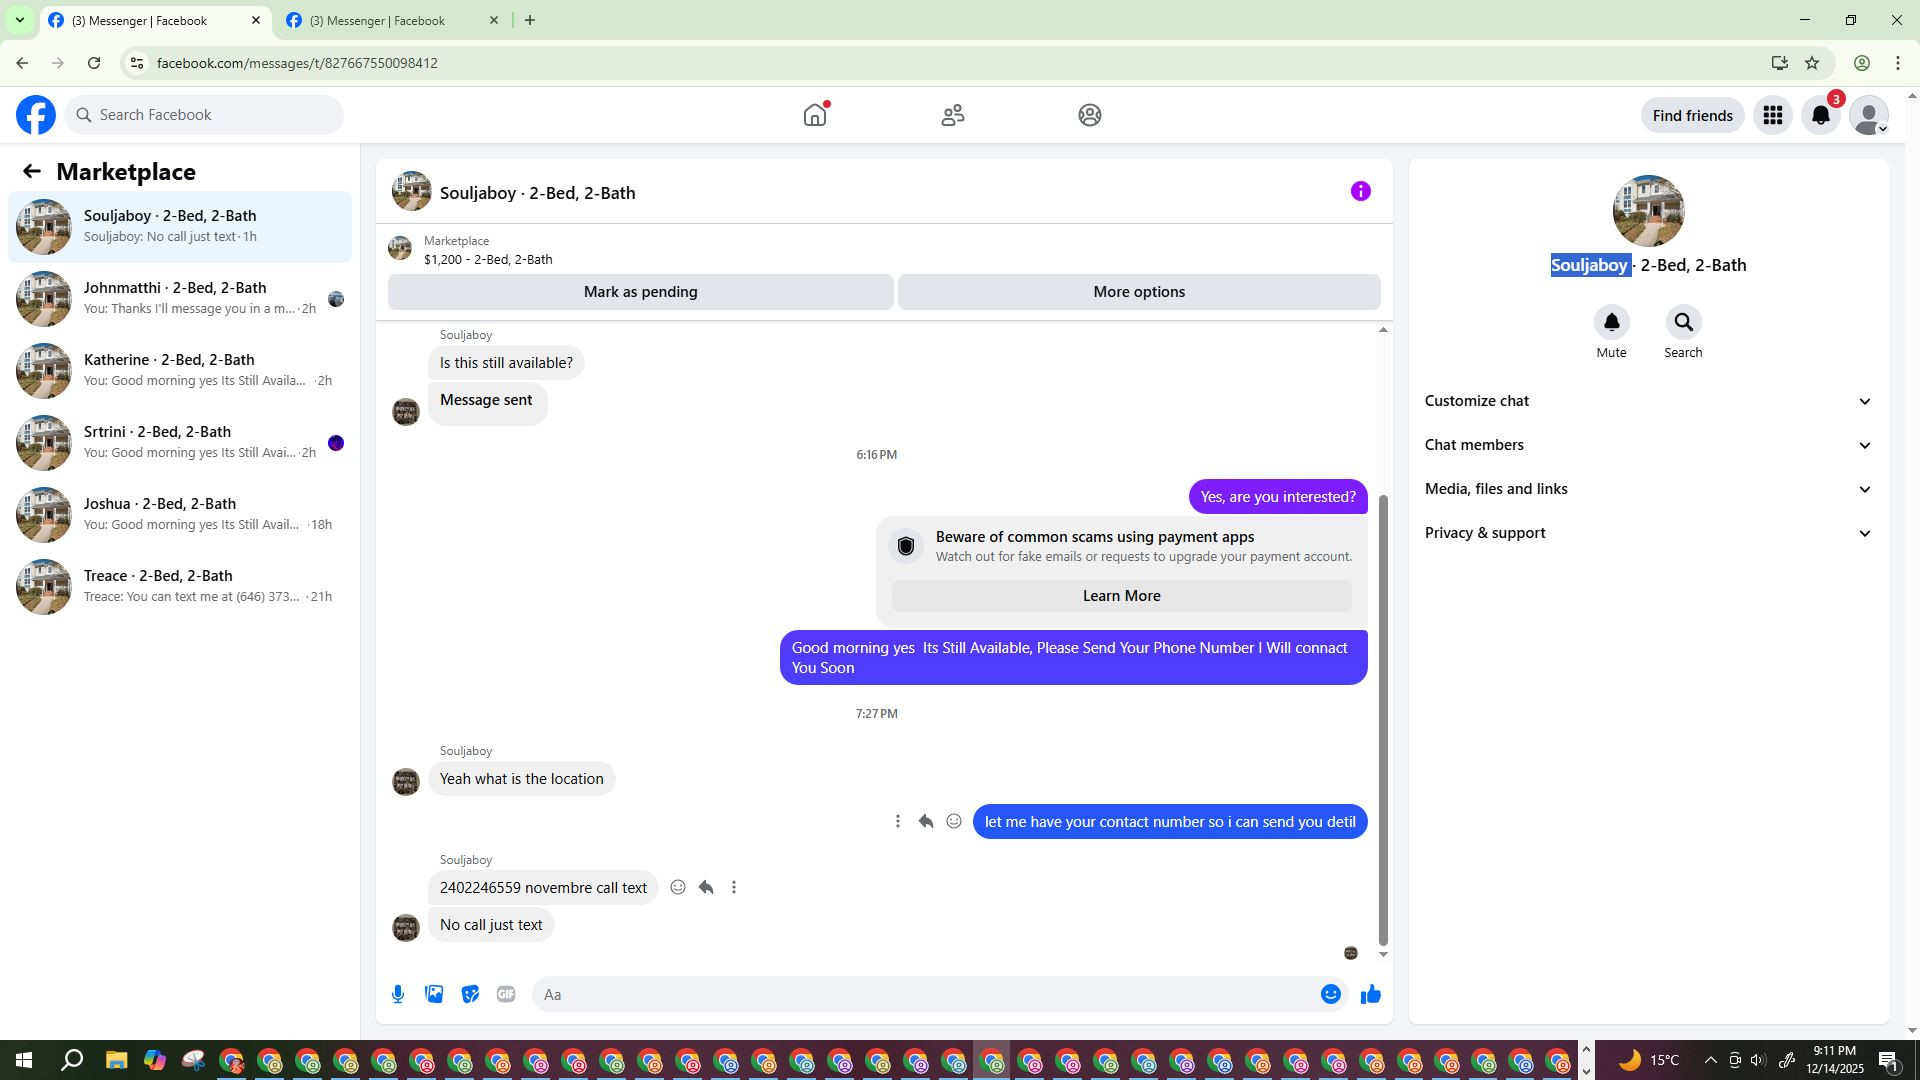
Task: Expand the Chat members section
Action: [1647, 445]
